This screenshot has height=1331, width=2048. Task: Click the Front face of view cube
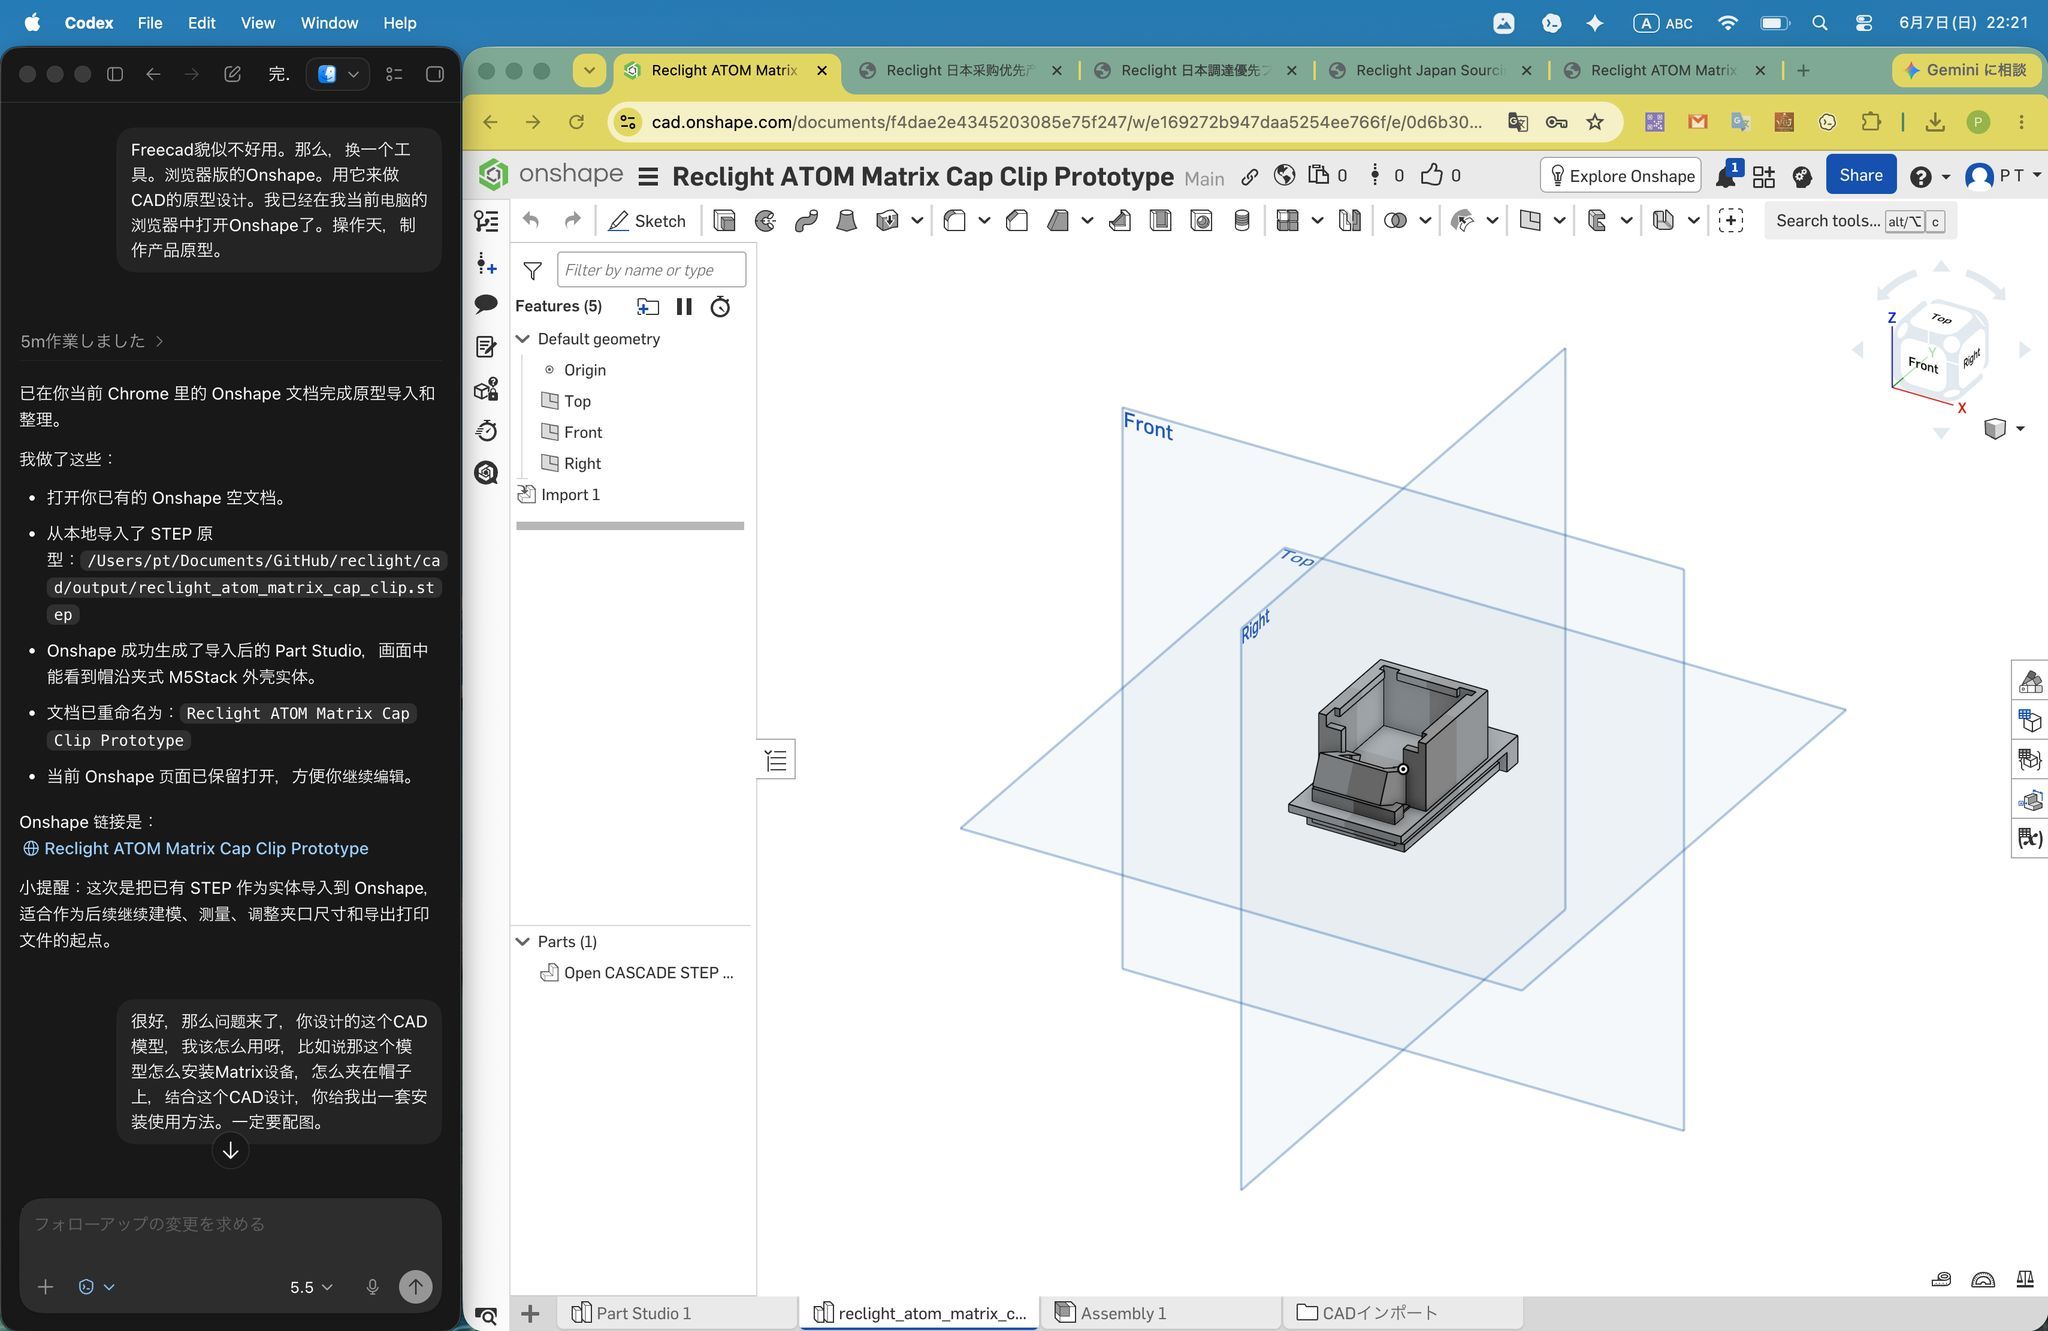(x=1922, y=365)
